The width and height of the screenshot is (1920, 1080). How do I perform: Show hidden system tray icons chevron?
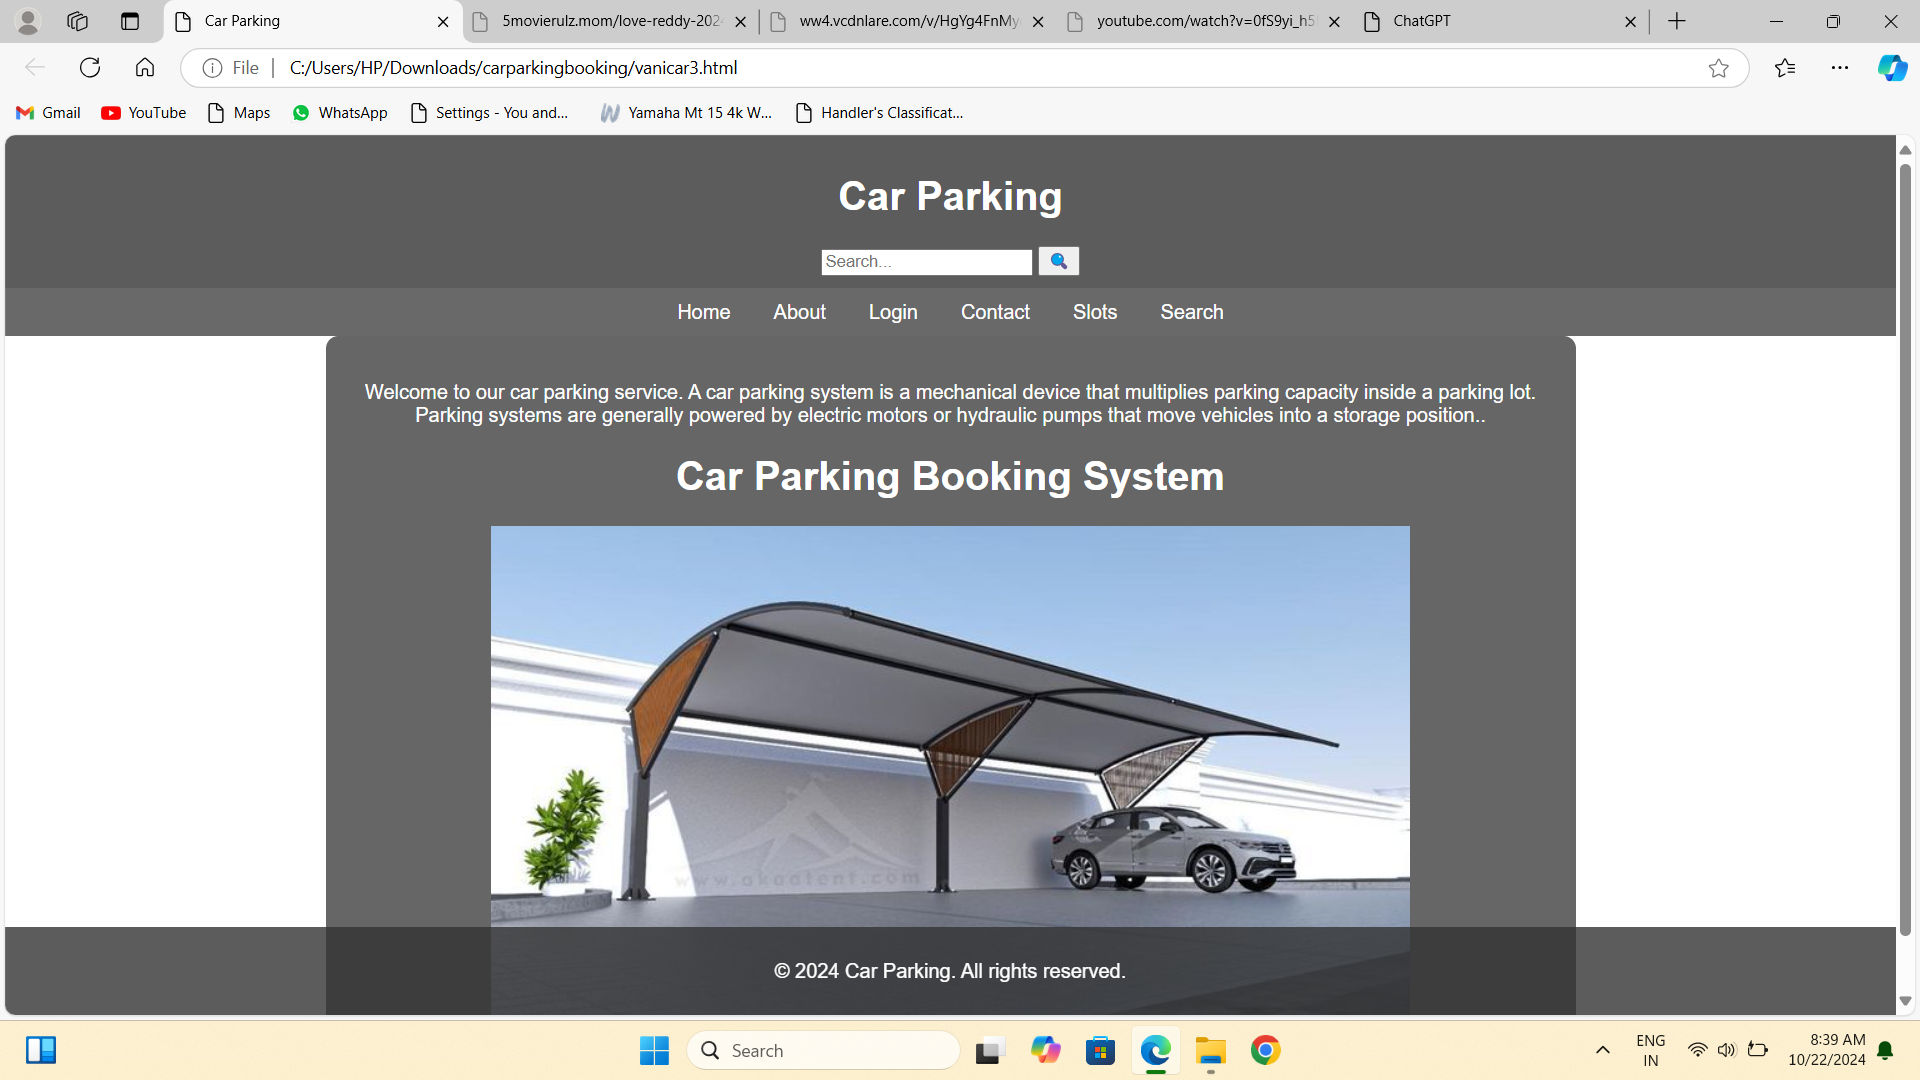click(1602, 1050)
